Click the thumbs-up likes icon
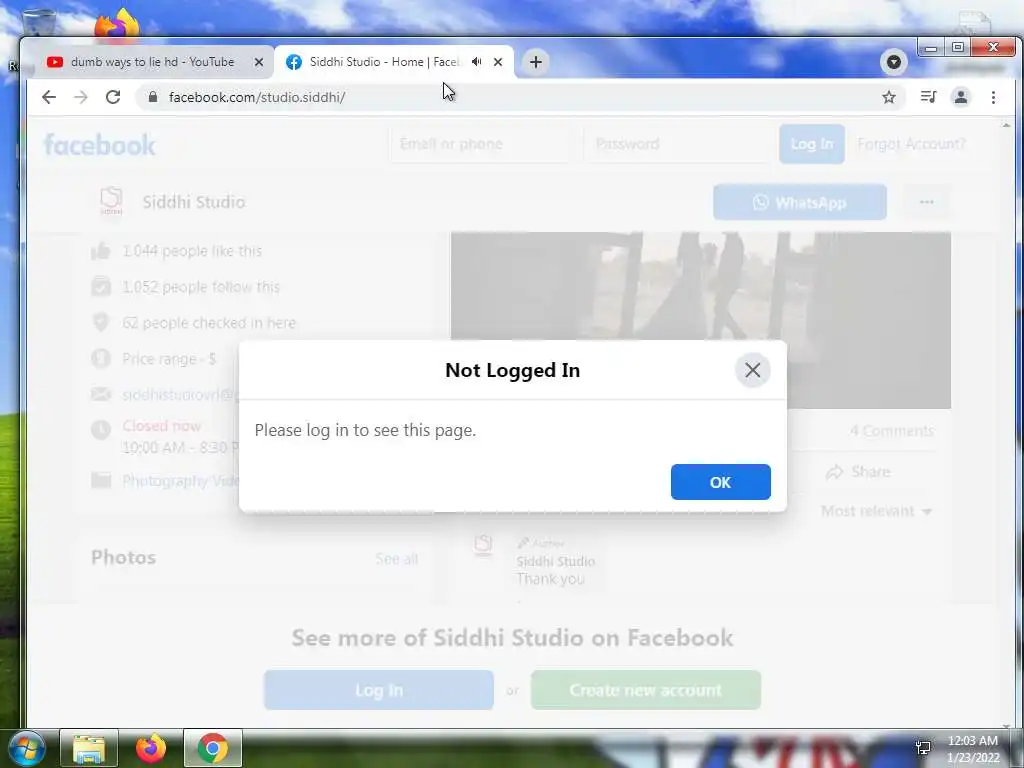1024x768 pixels. coord(101,251)
